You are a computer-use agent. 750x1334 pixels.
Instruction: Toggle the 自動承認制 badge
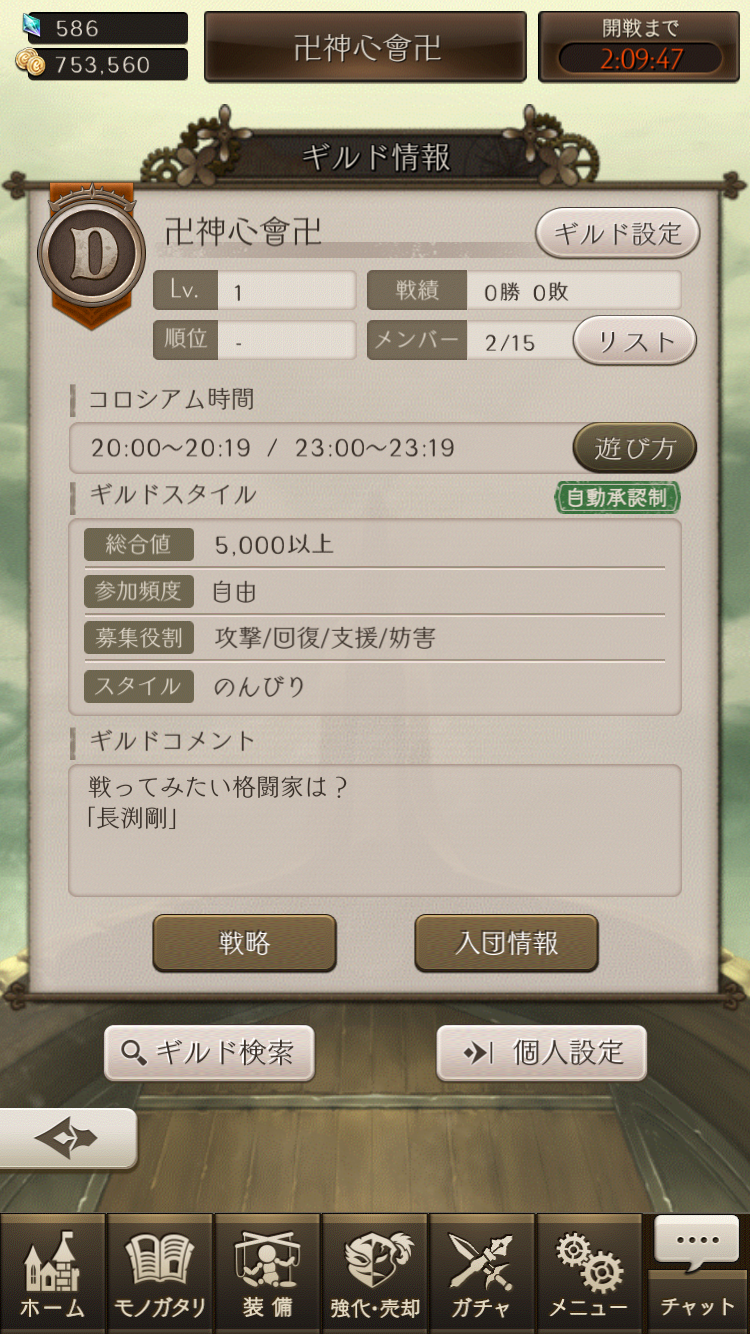(x=617, y=498)
